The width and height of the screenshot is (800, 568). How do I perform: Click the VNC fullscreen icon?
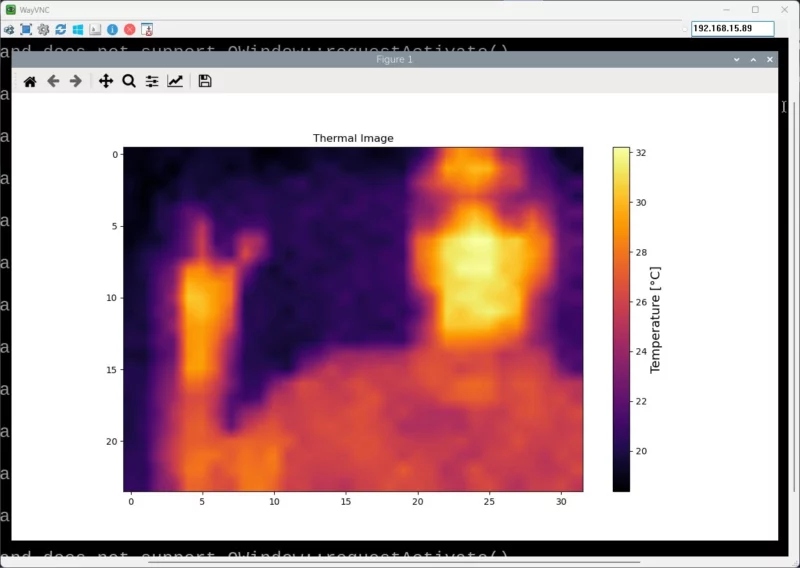point(26,29)
